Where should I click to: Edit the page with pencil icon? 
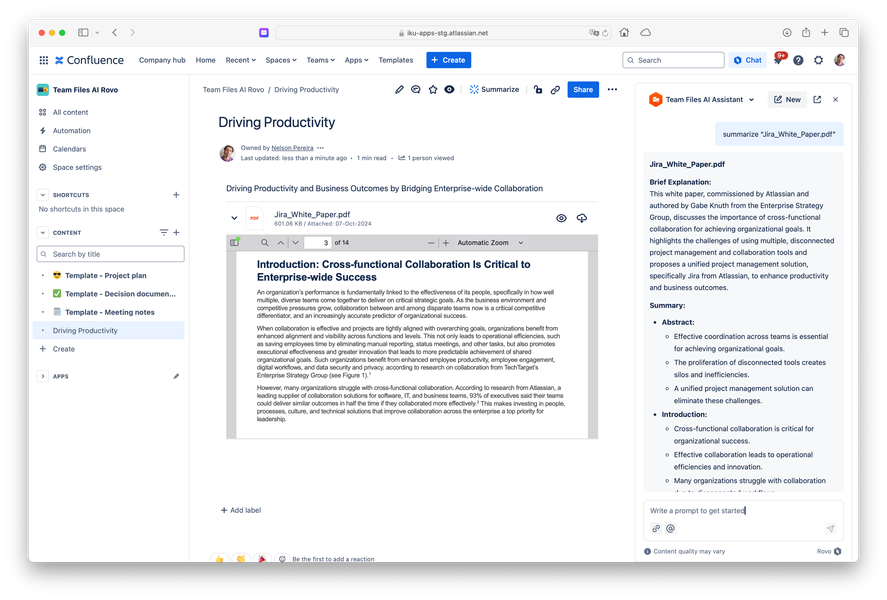point(399,89)
